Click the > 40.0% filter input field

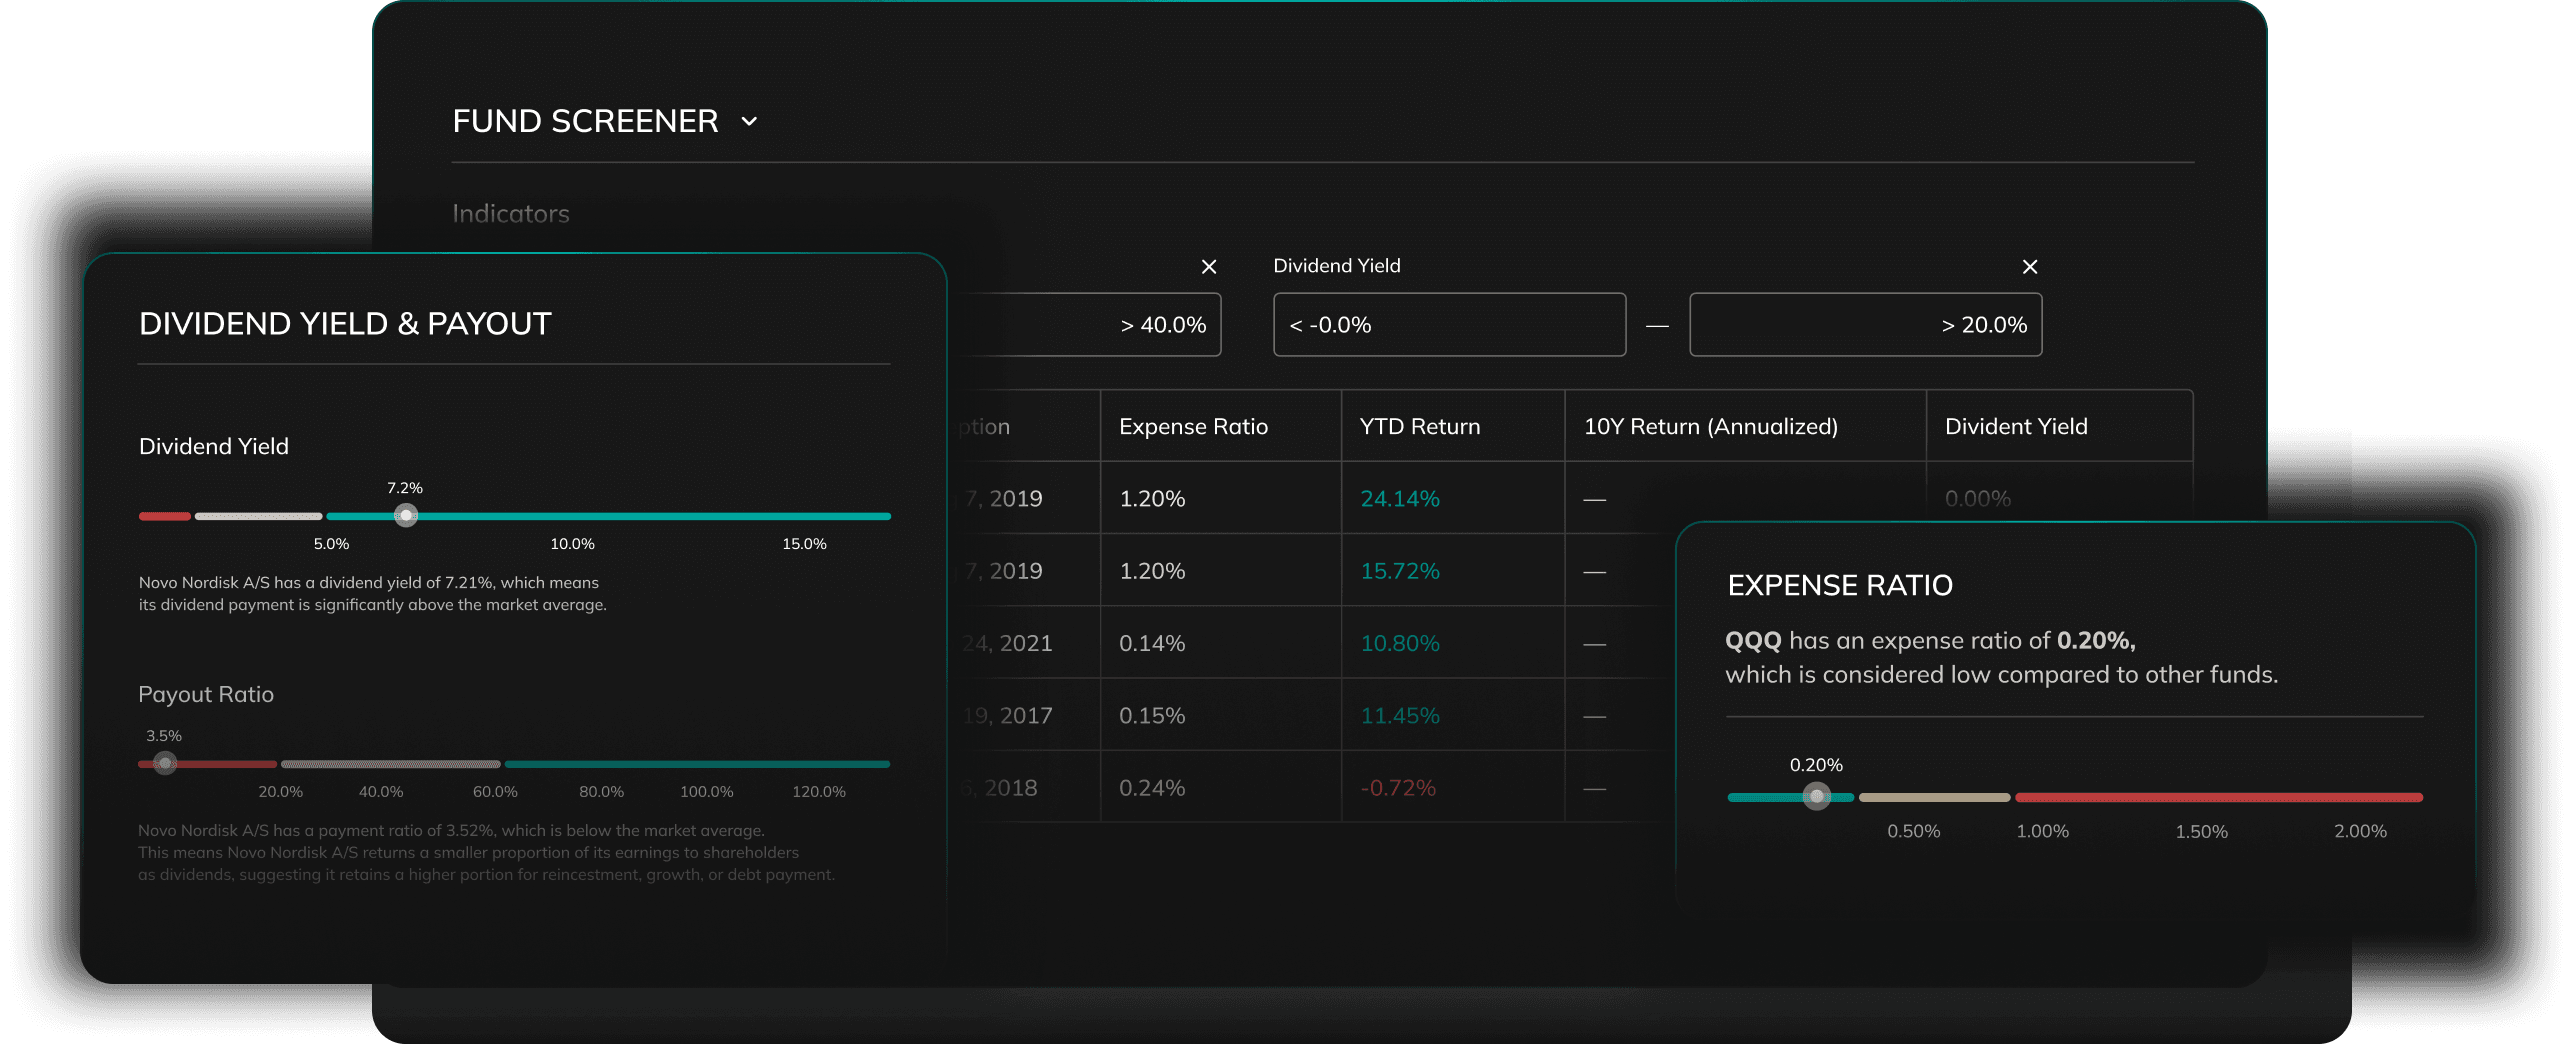coord(1090,325)
